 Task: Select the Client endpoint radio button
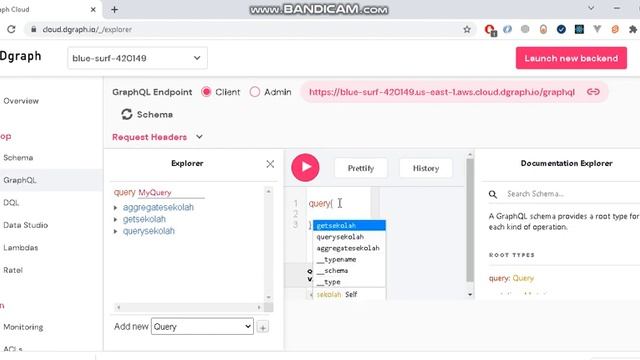[206, 92]
